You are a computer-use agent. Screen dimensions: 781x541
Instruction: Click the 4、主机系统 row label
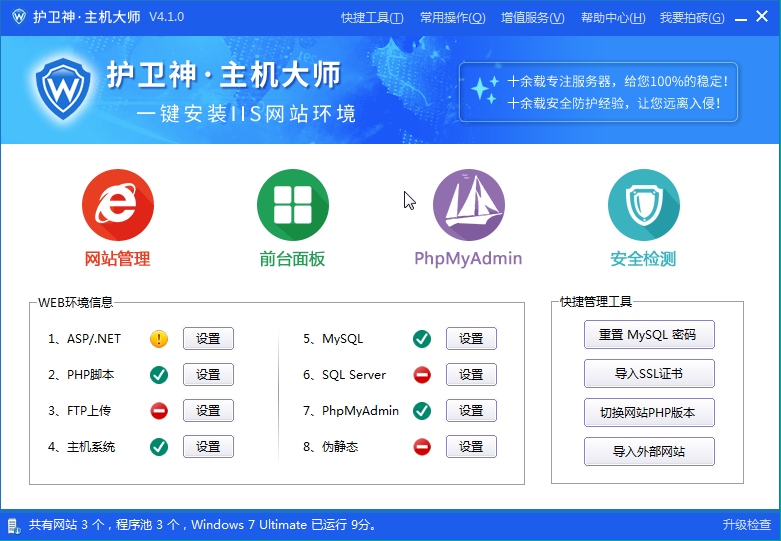click(81, 446)
